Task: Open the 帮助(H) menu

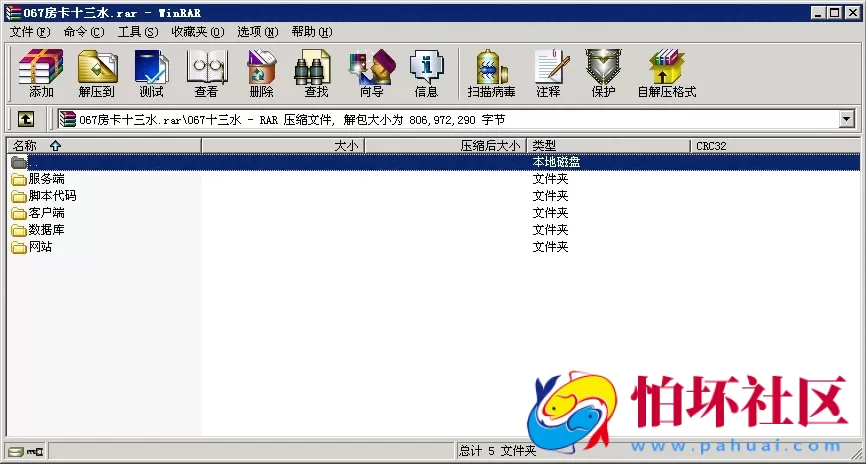Action: point(312,32)
